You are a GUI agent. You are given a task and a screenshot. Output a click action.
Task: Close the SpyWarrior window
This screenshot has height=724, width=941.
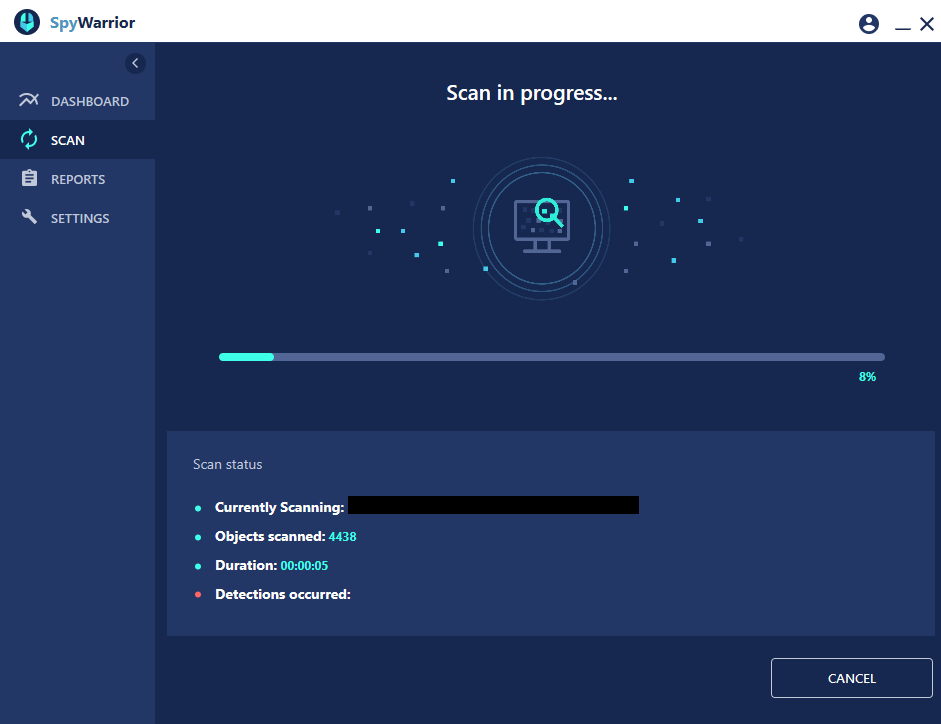click(x=927, y=24)
